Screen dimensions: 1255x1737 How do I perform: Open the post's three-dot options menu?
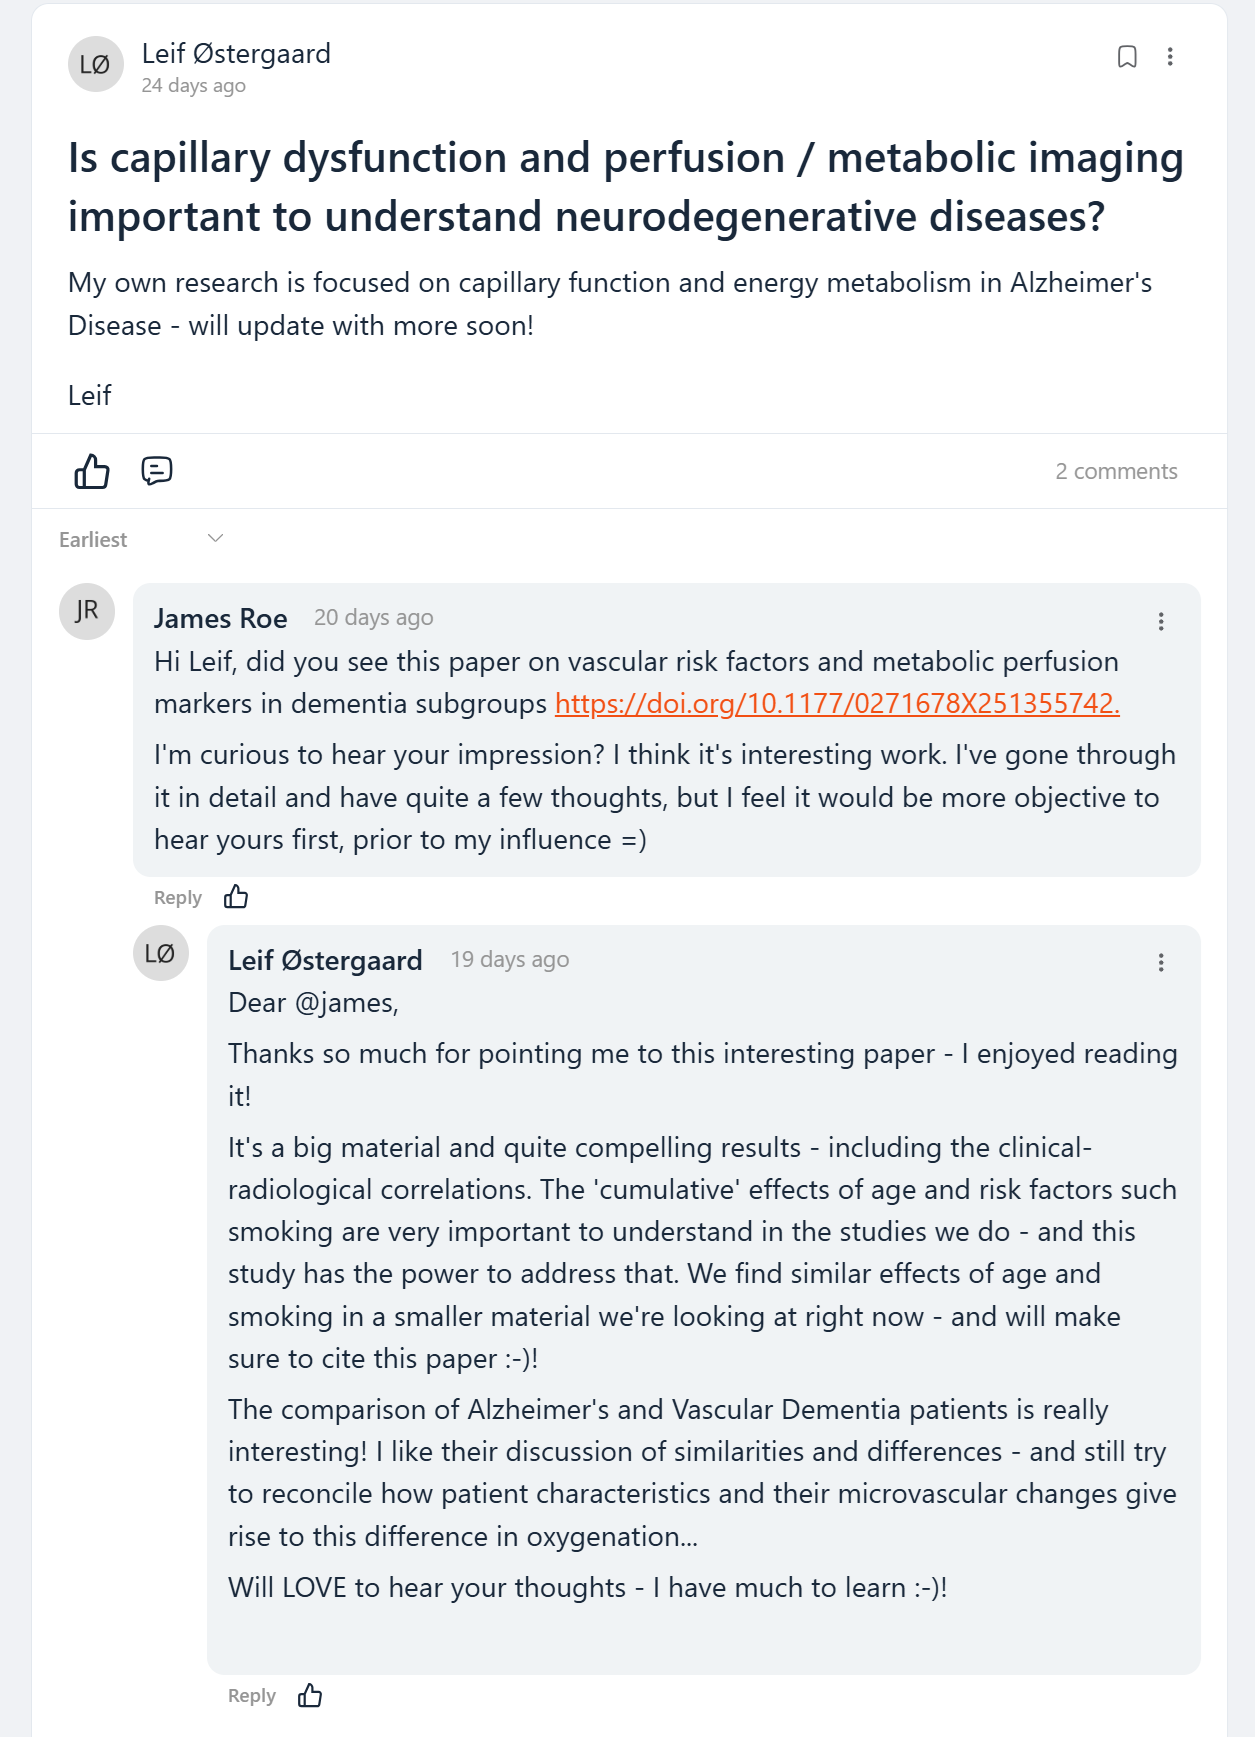point(1170,57)
